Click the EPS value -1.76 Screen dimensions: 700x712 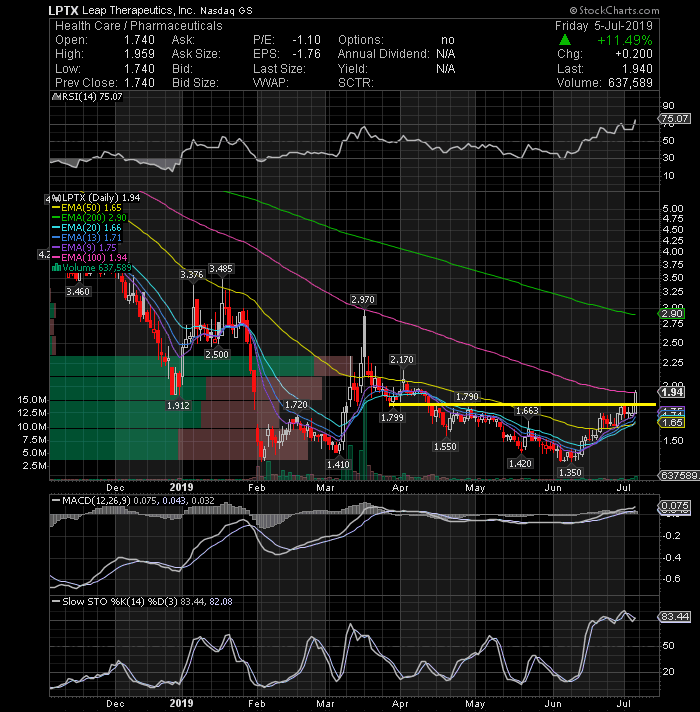pos(306,54)
